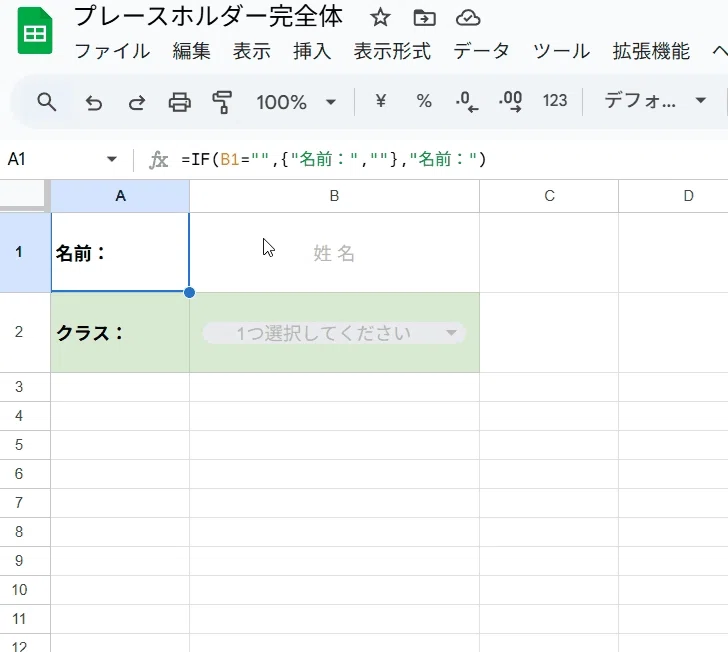Open the 123 number formats menu
This screenshot has width=728, height=652.
click(555, 100)
